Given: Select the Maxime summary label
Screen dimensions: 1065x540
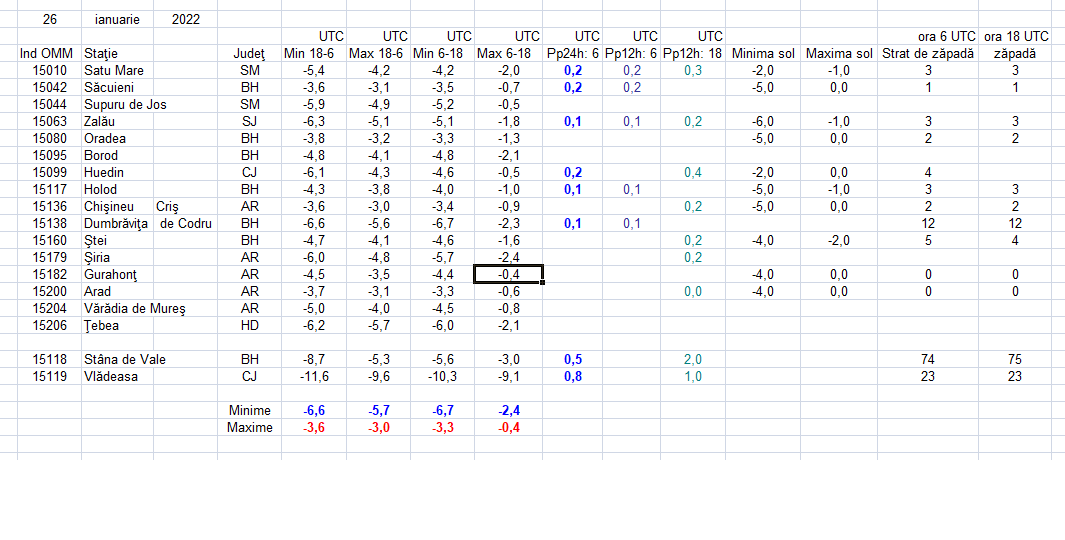Looking at the screenshot, I should click(x=249, y=427).
